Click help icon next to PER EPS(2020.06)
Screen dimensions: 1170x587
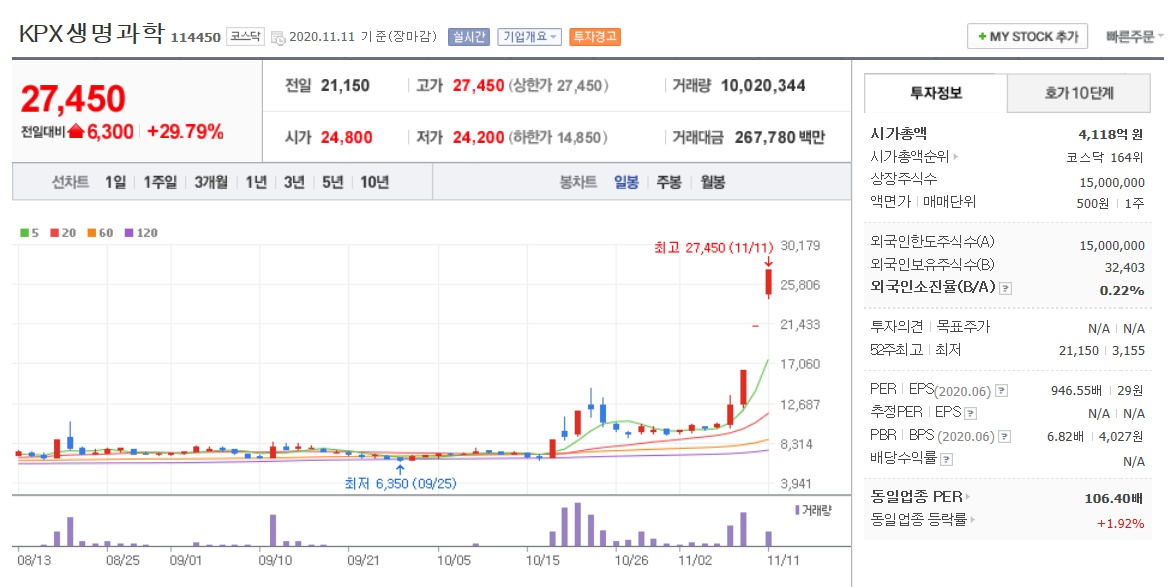1001,390
